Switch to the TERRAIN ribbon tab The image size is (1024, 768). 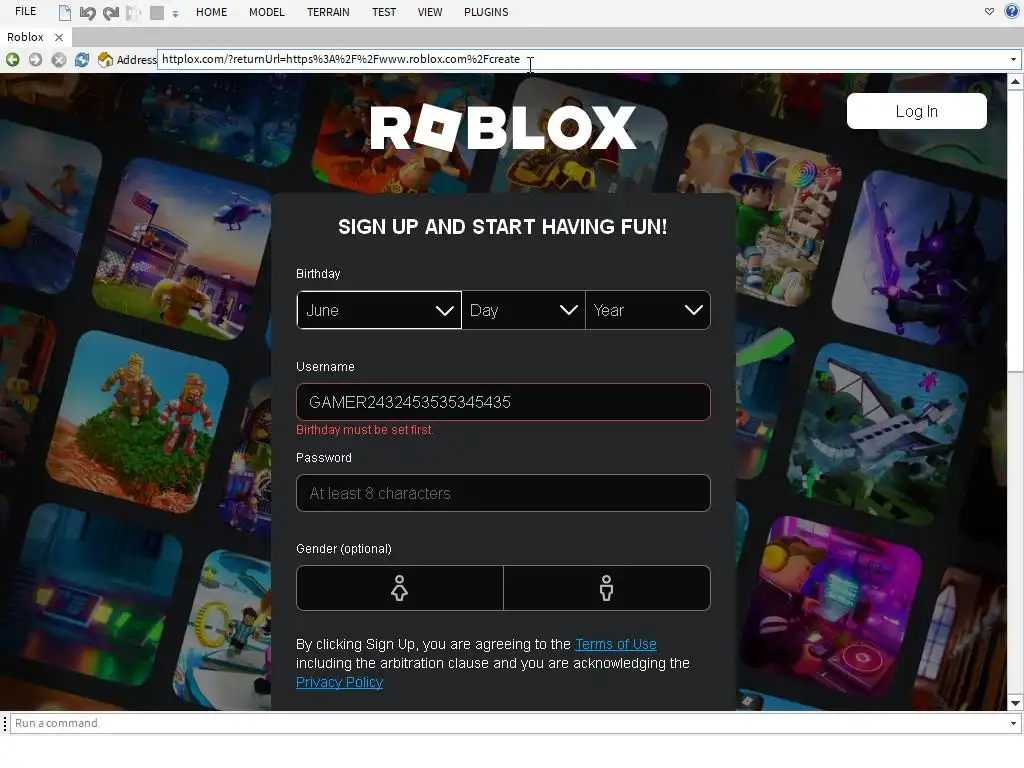tap(328, 12)
